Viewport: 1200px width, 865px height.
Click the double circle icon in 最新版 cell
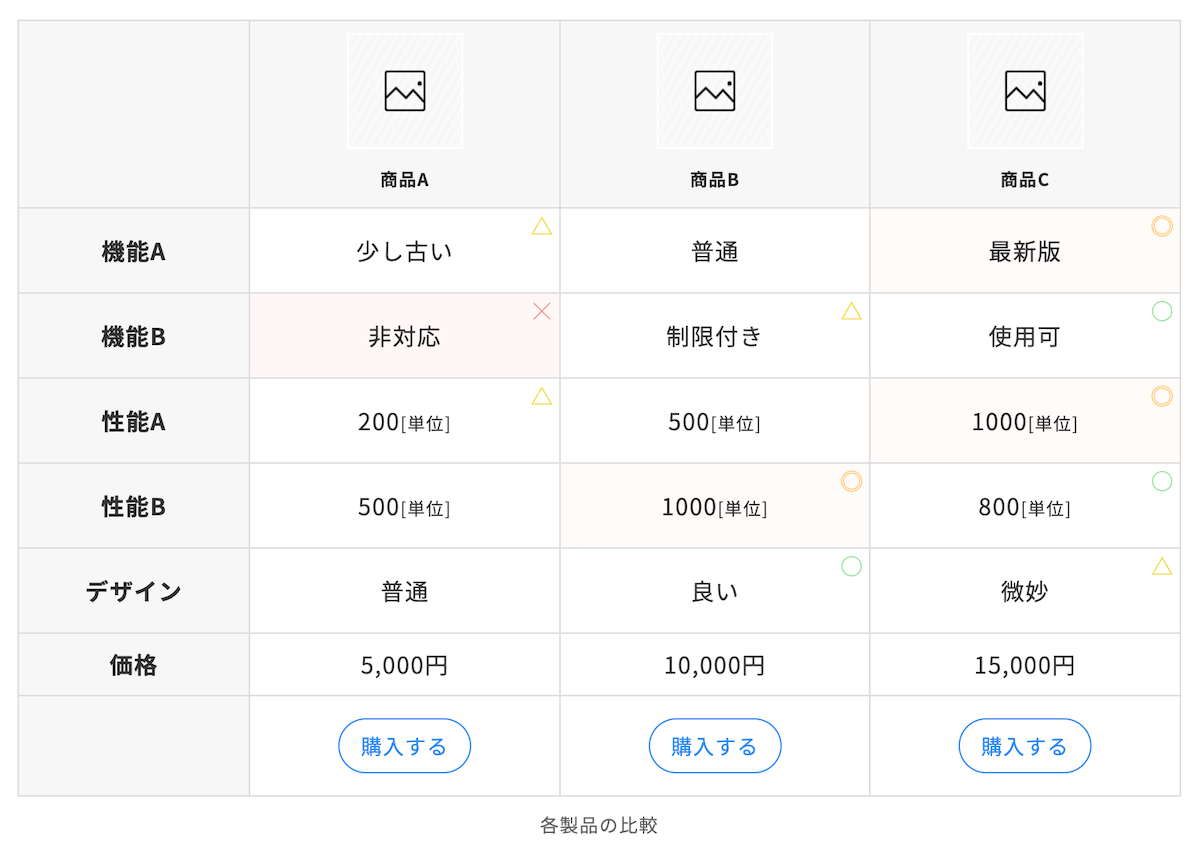tap(1162, 226)
